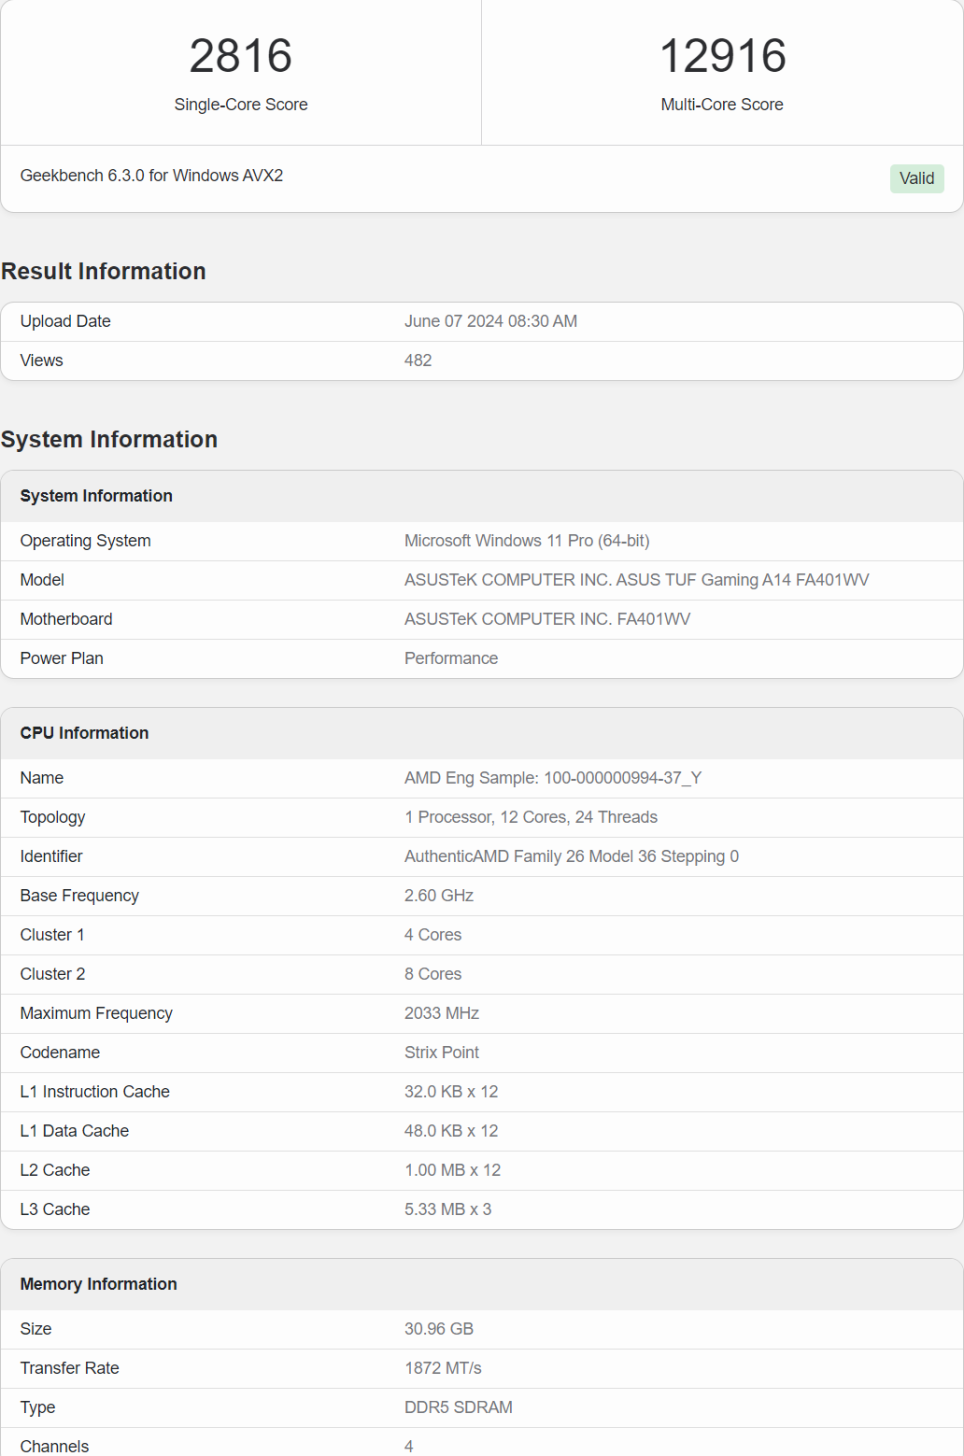This screenshot has width=964, height=1456.
Task: Click the Views count 482
Action: [418, 360]
